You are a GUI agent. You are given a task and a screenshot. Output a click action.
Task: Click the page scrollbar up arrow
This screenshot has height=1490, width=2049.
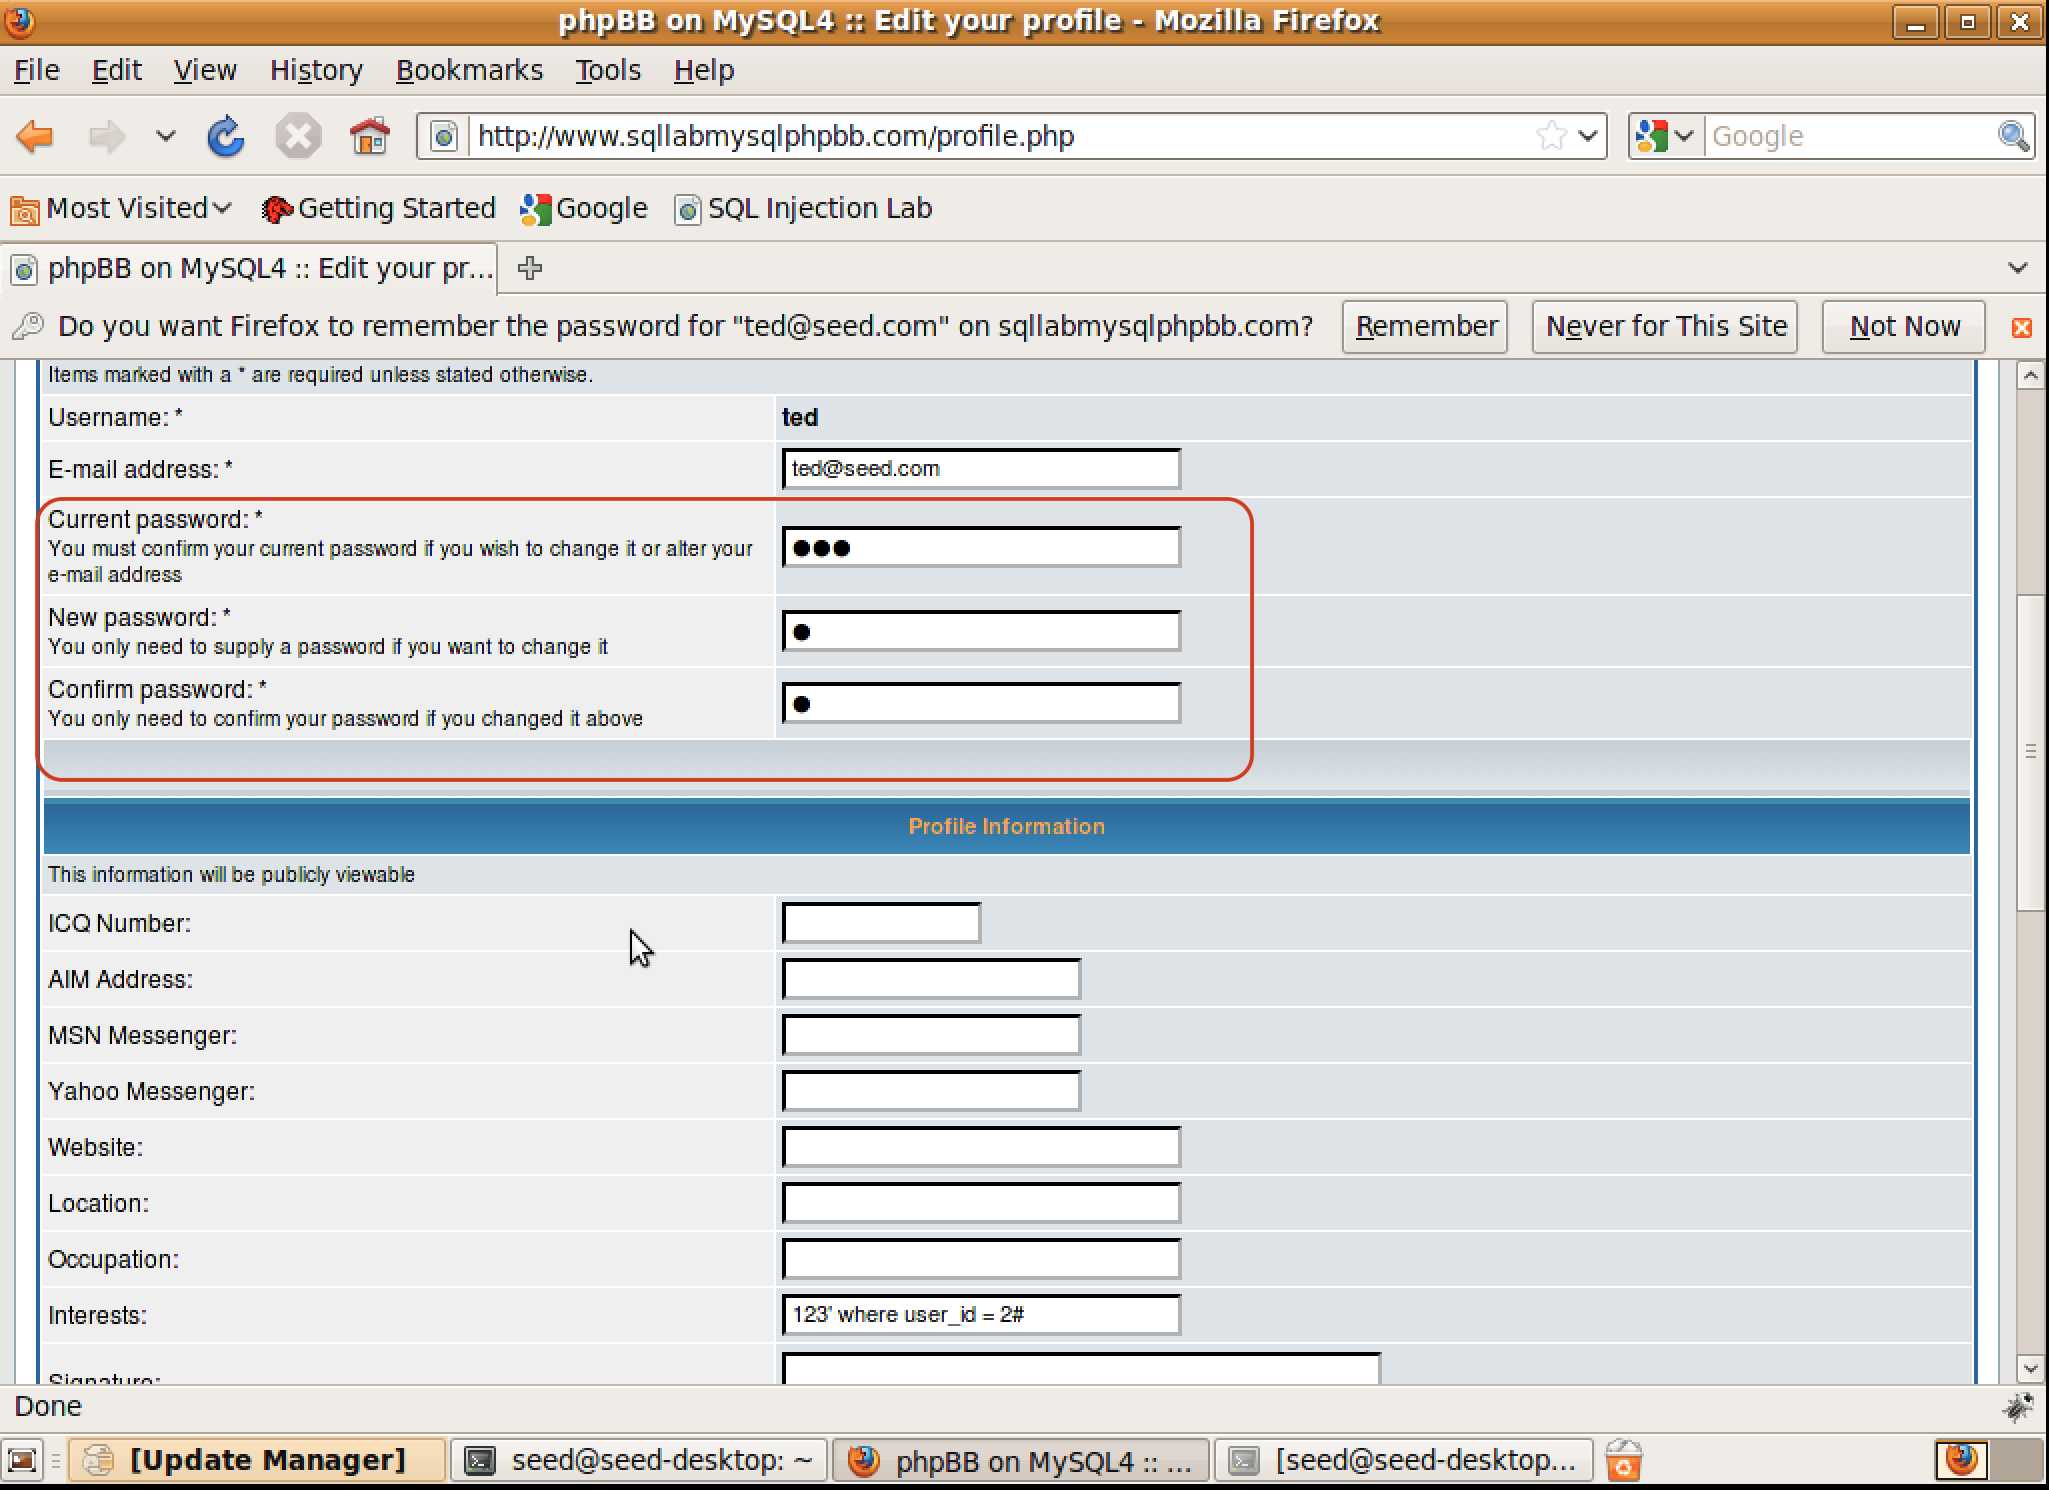click(2030, 376)
